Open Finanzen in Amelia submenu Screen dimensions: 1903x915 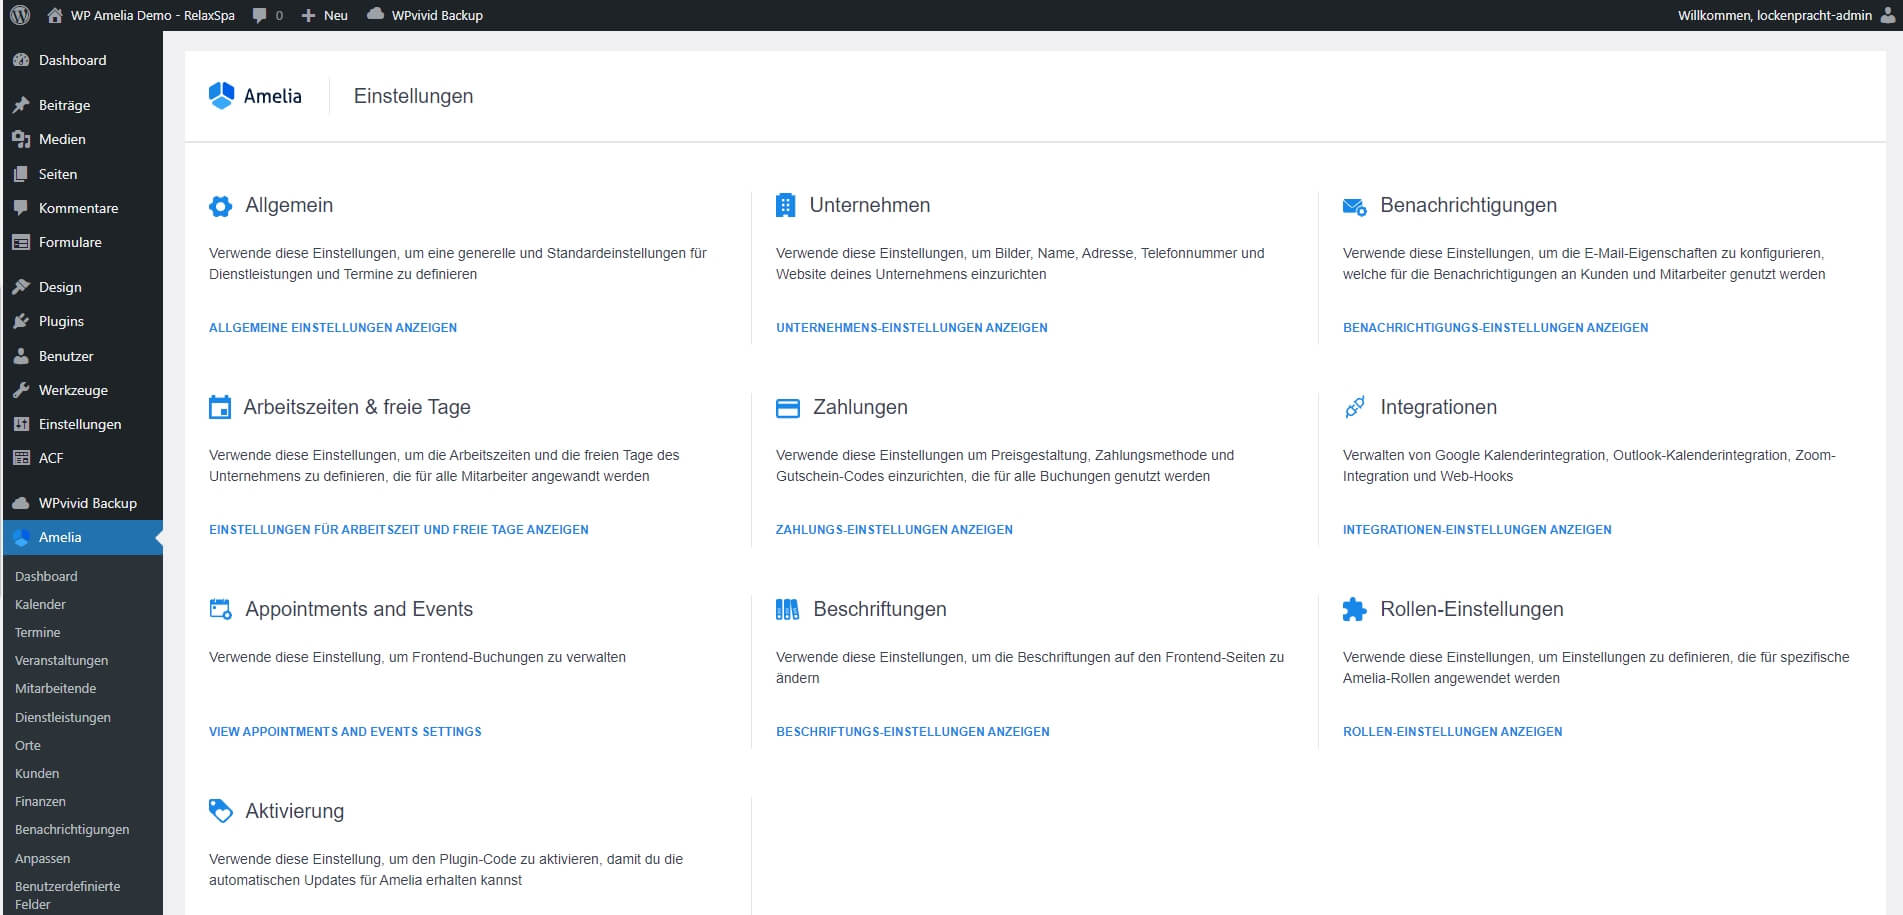(x=40, y=801)
